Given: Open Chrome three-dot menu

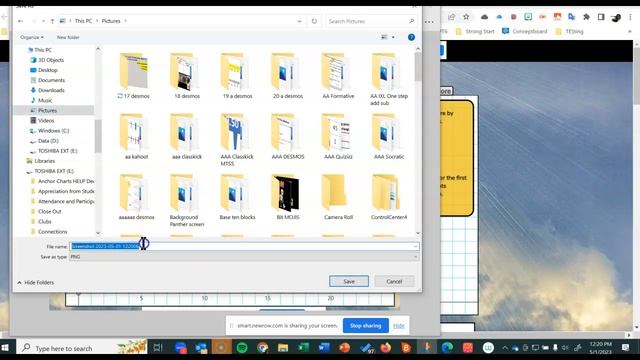Looking at the screenshot, I should [630, 17].
